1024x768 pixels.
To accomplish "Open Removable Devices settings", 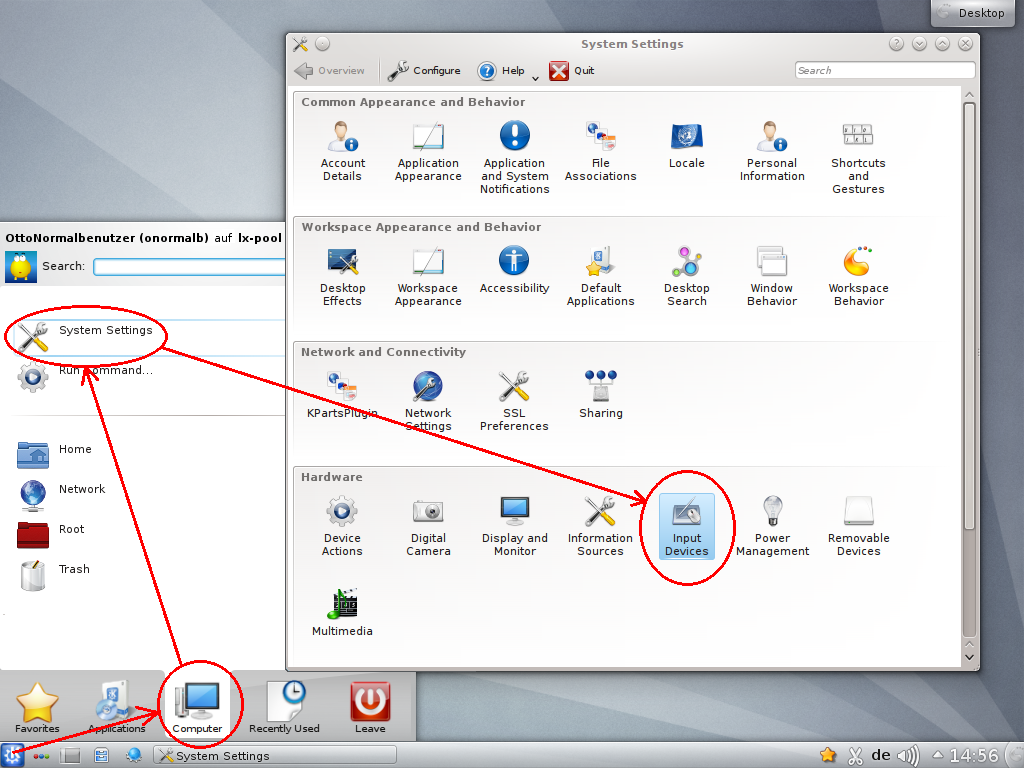I will click(x=858, y=526).
